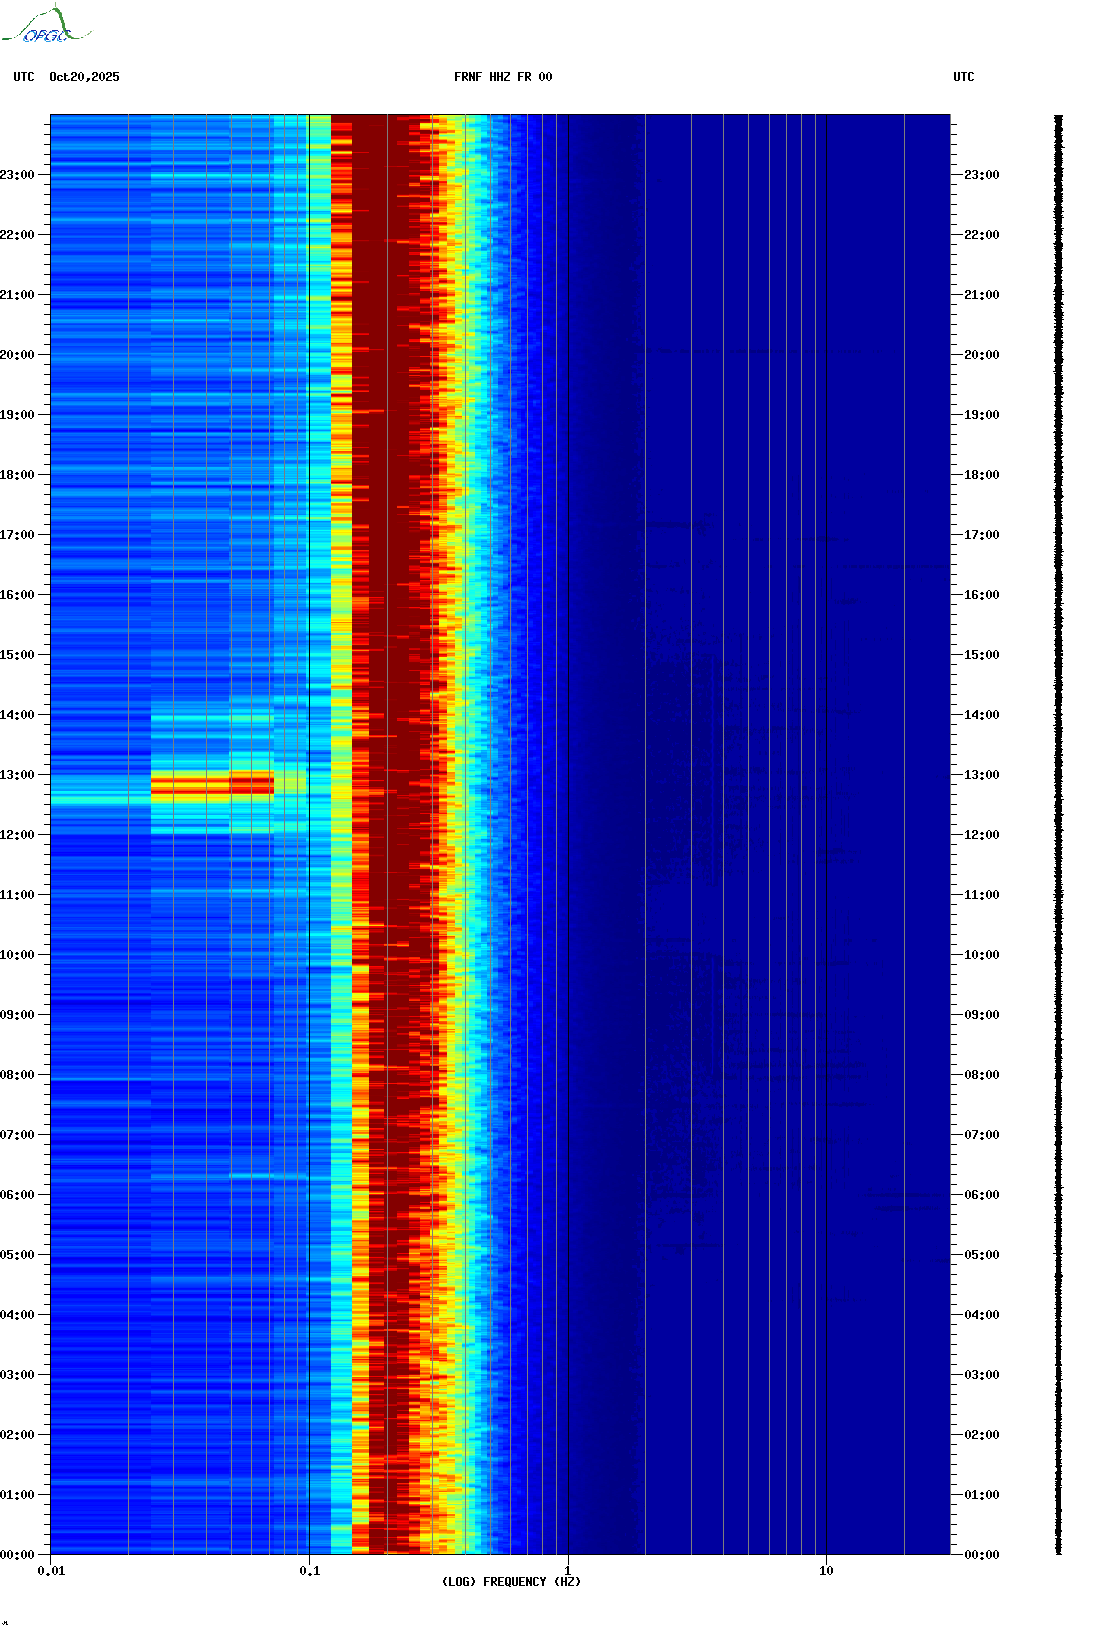1102x1634 pixels.
Task: Click the 06:00 tick on left axis
Action: (x=17, y=1195)
